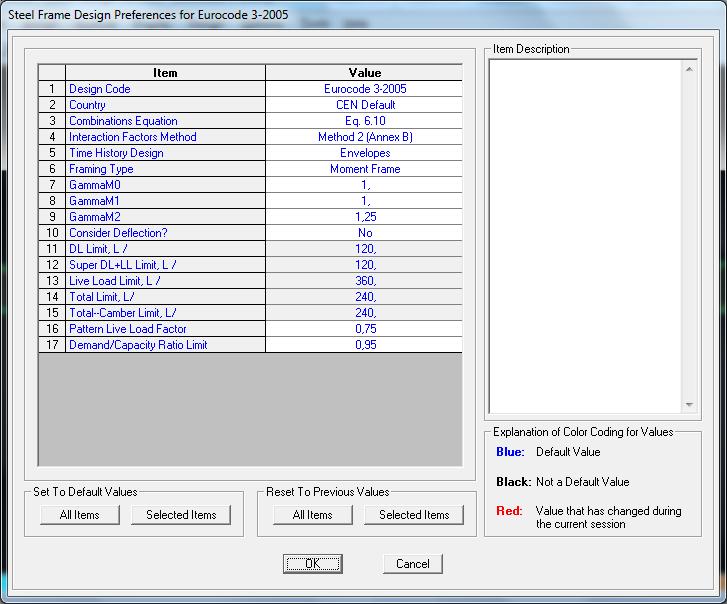
Task: Click the Value column header
Action: tap(364, 73)
